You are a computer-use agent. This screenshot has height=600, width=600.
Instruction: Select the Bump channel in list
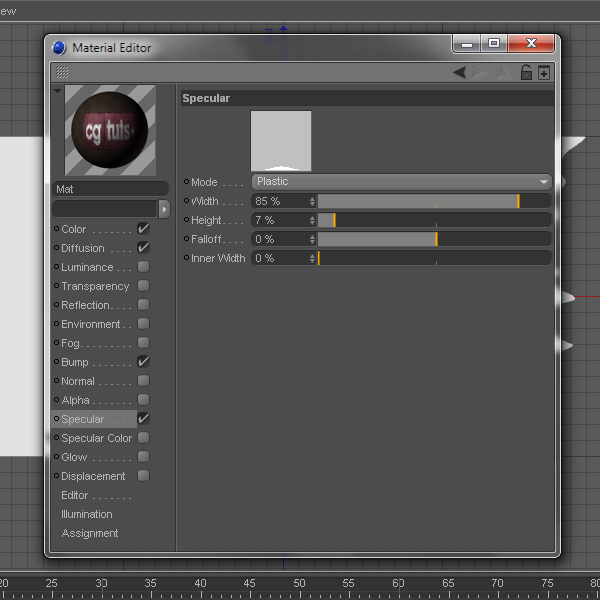point(75,362)
